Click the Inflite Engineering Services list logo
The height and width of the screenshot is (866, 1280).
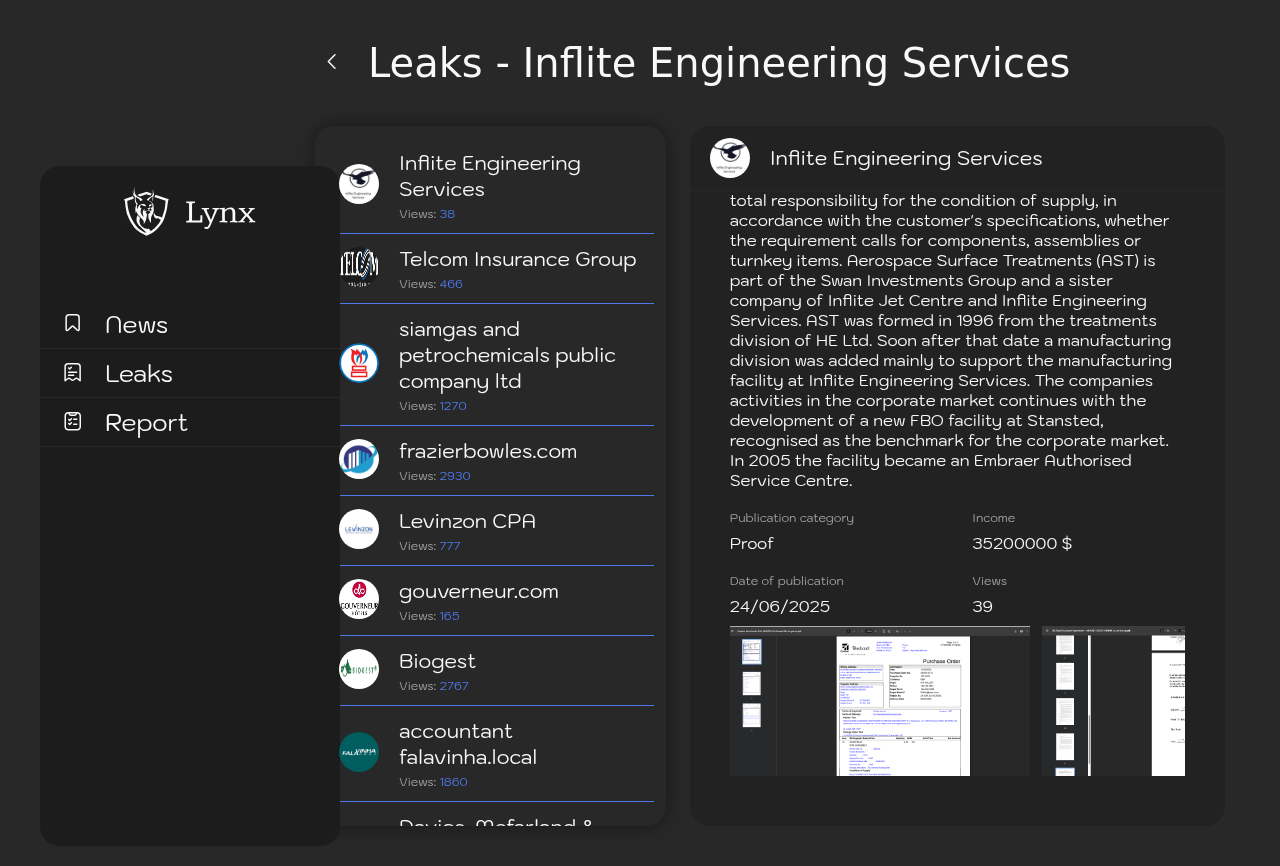pos(359,184)
